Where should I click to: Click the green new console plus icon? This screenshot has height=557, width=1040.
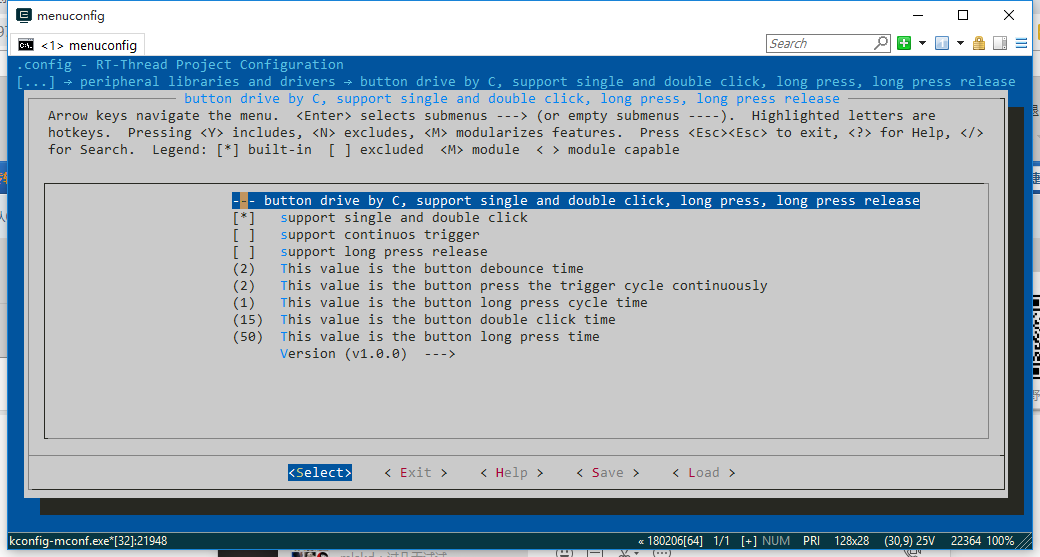(903, 43)
